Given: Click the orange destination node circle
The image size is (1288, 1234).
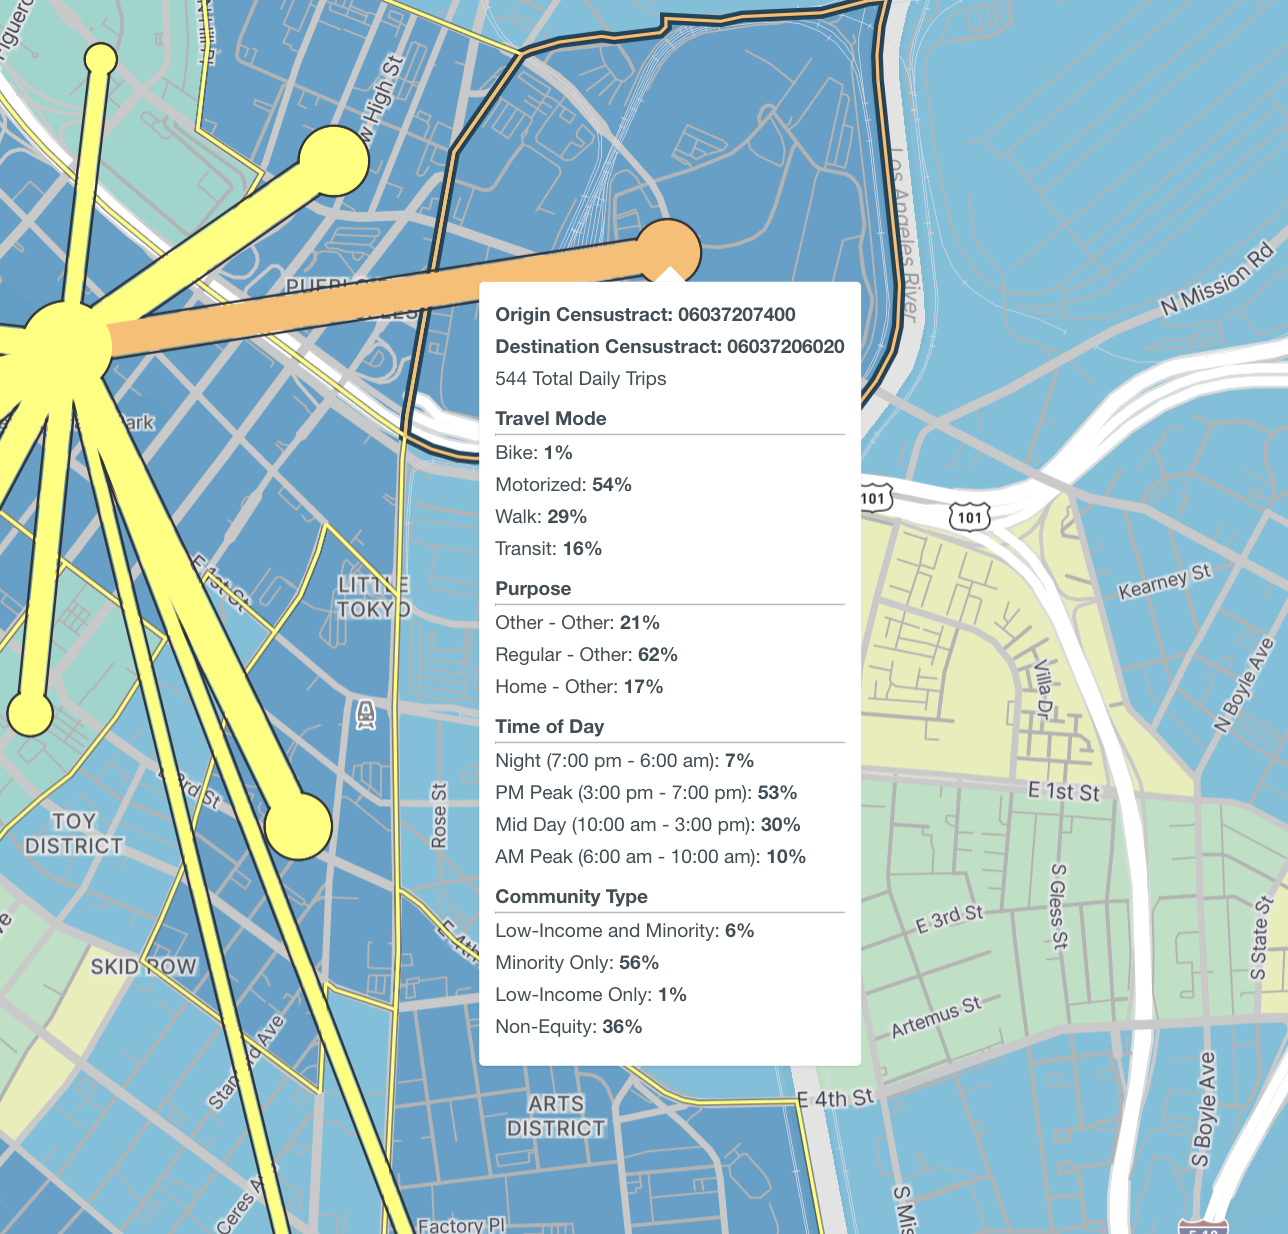Looking at the screenshot, I should point(668,249).
